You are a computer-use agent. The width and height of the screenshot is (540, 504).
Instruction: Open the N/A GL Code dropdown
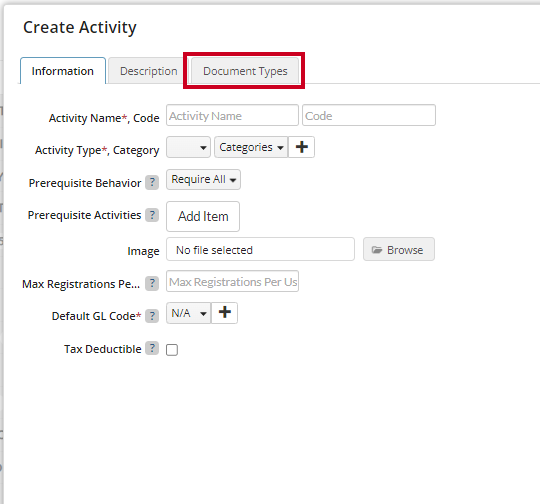click(188, 313)
